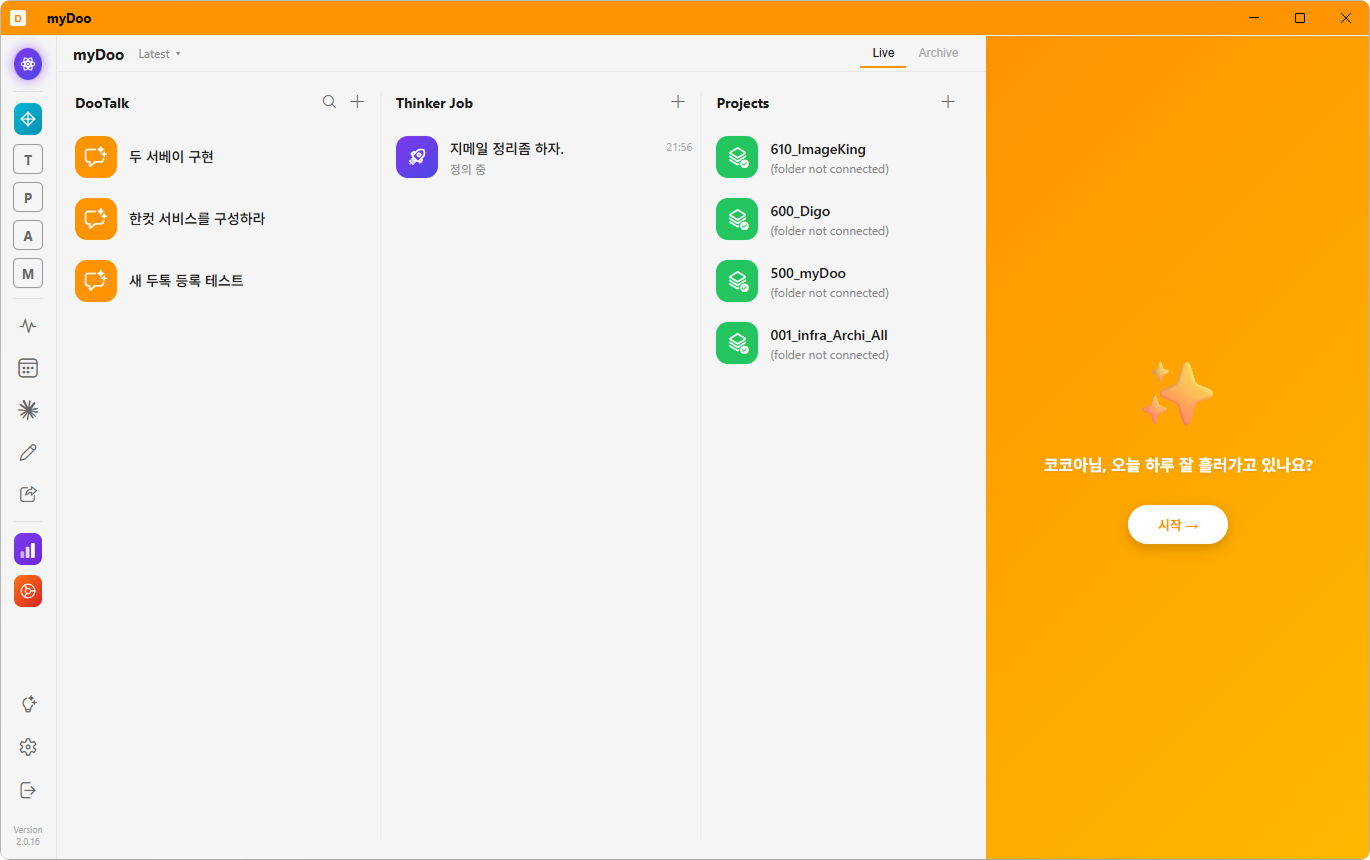Click the rocket icon for 지메일 정리좀 하자

coord(417,157)
